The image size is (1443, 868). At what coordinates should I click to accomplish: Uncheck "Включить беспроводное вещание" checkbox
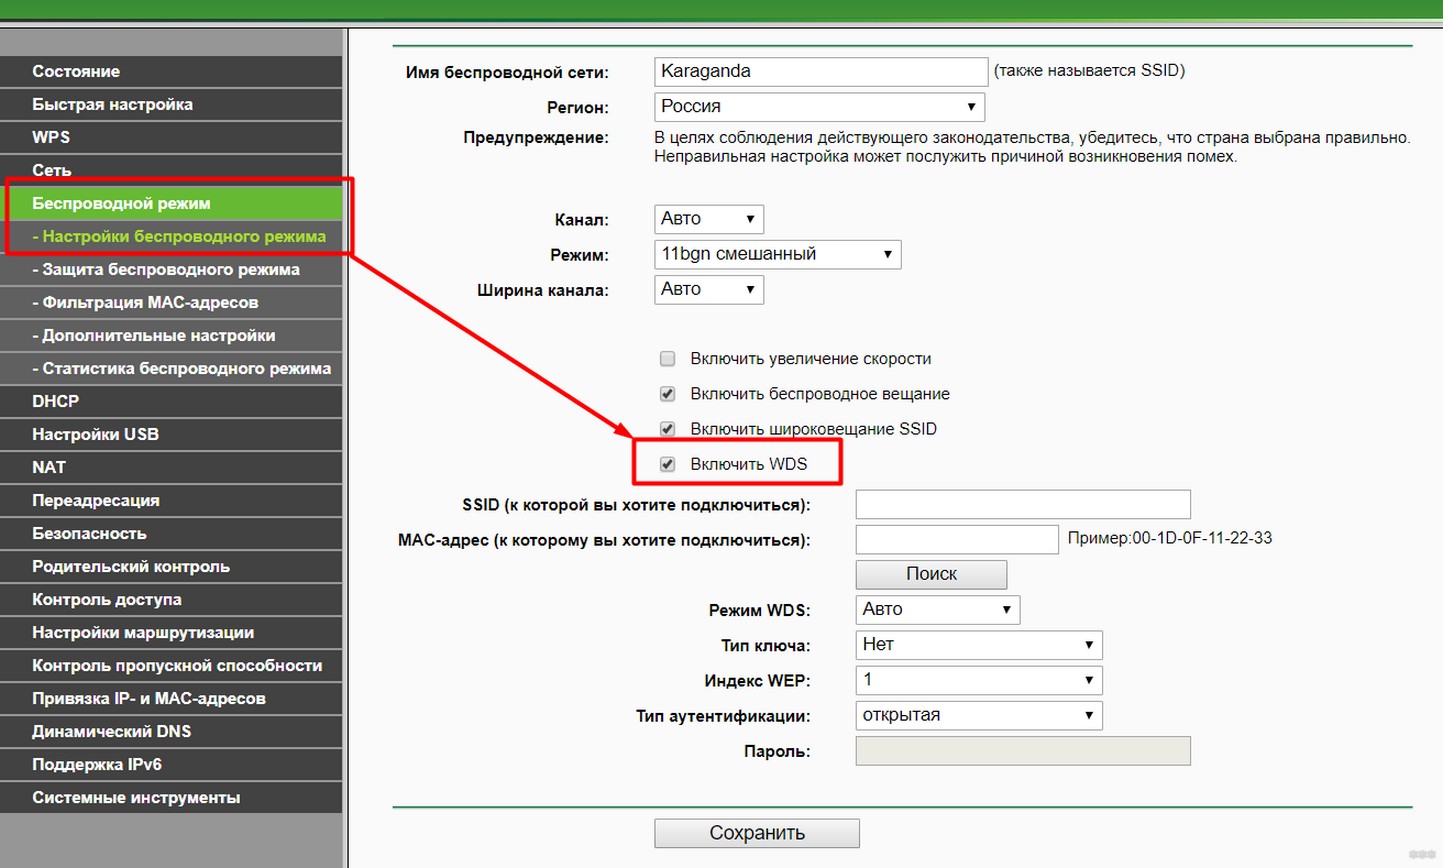point(667,394)
